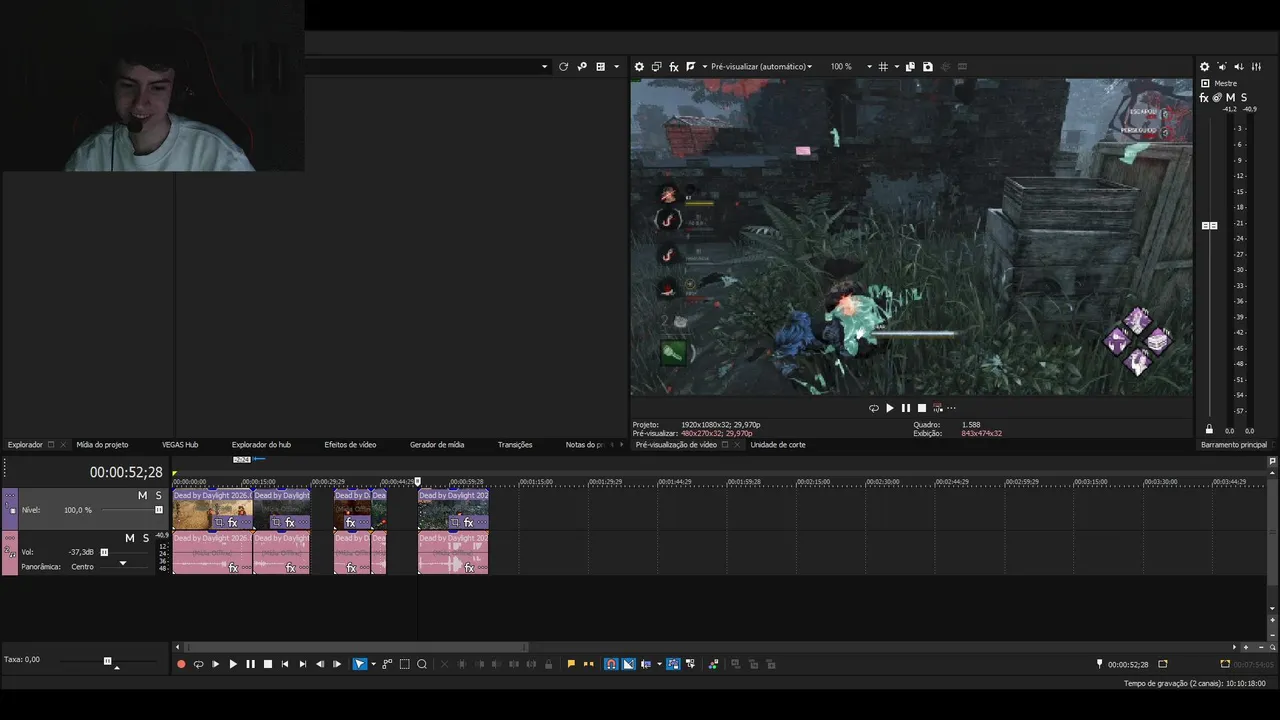This screenshot has width=1280, height=720.
Task: Click stop button under video preview
Action: 922,408
